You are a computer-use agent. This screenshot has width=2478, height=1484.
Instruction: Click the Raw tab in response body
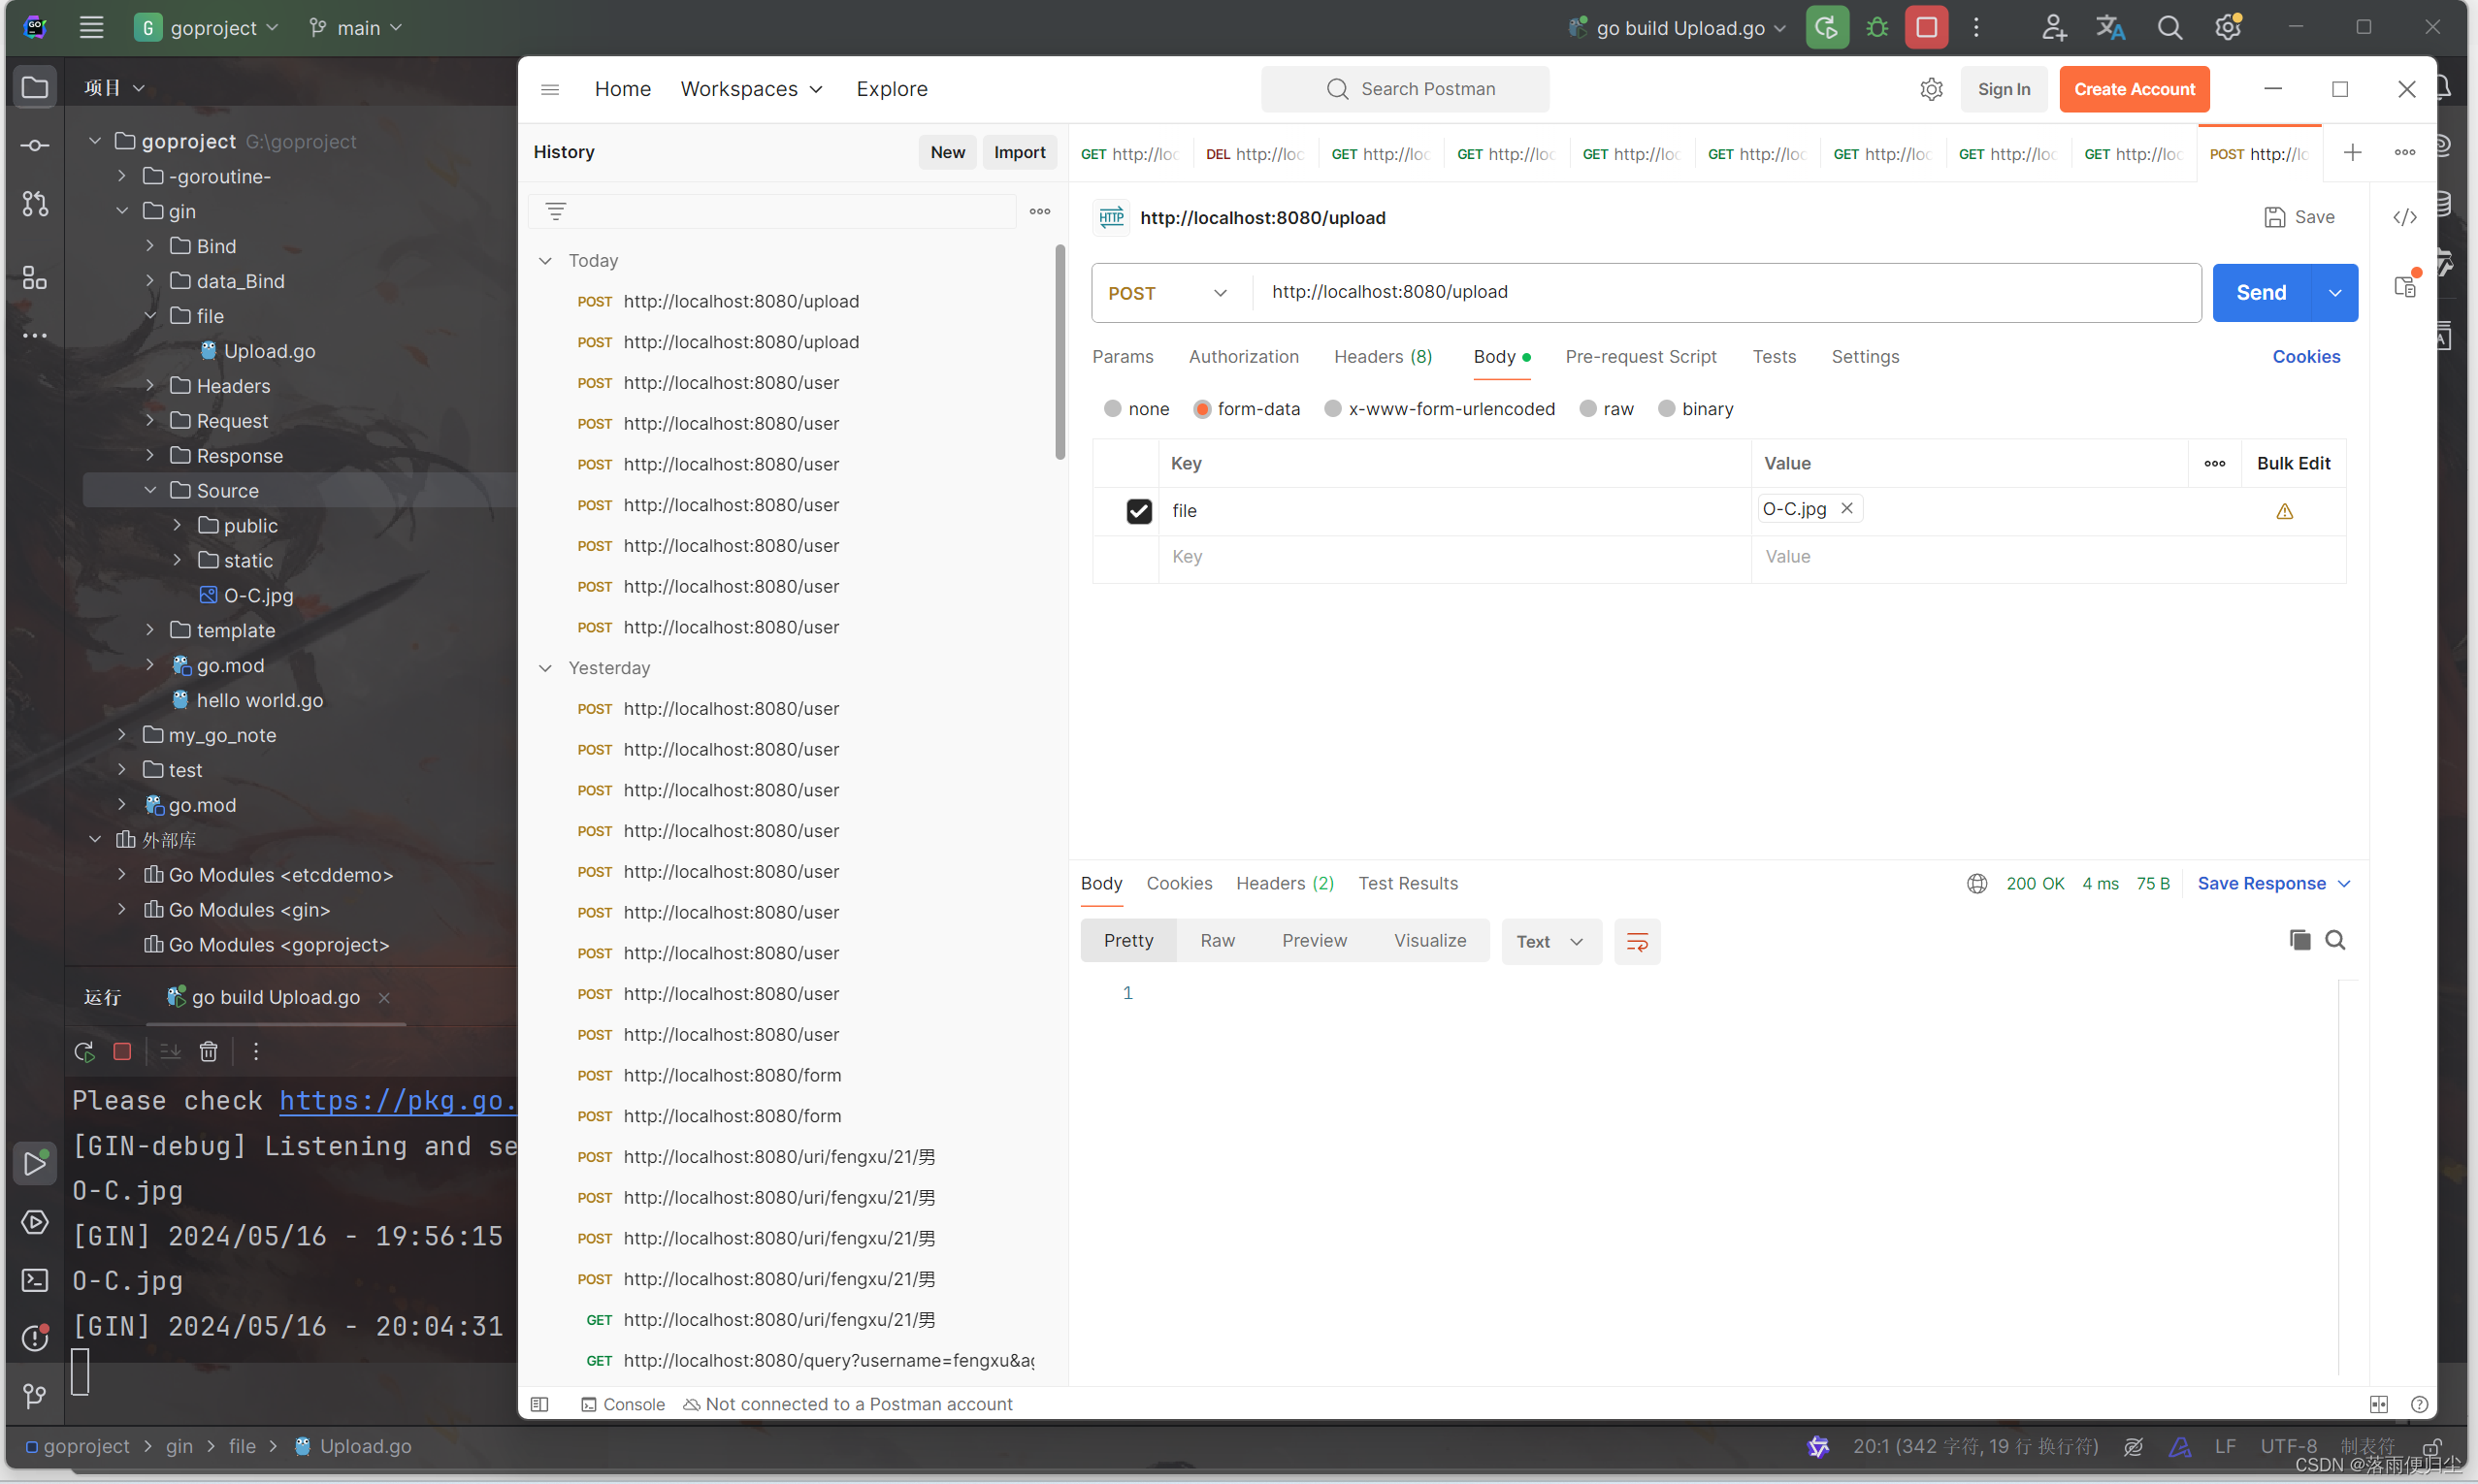[x=1219, y=938]
